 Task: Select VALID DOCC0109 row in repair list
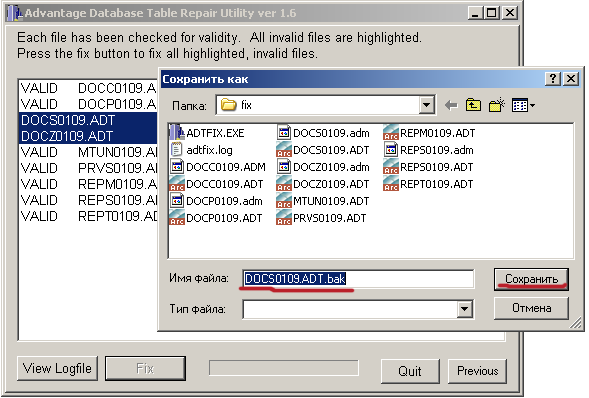click(x=88, y=88)
